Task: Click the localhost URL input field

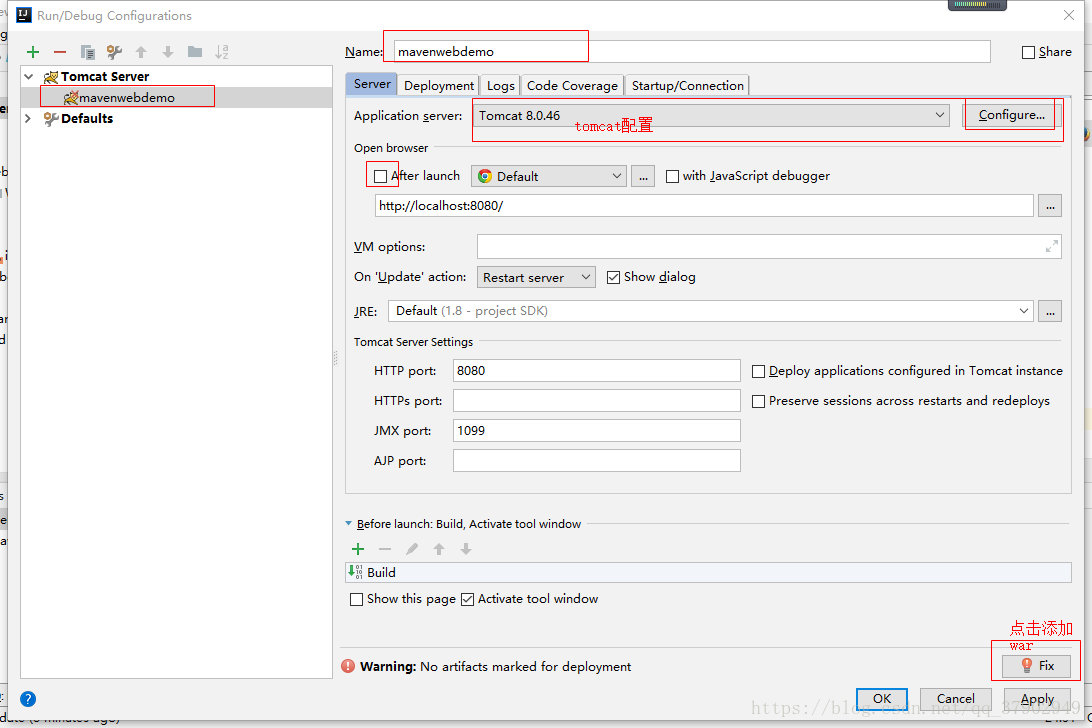Action: (704, 206)
